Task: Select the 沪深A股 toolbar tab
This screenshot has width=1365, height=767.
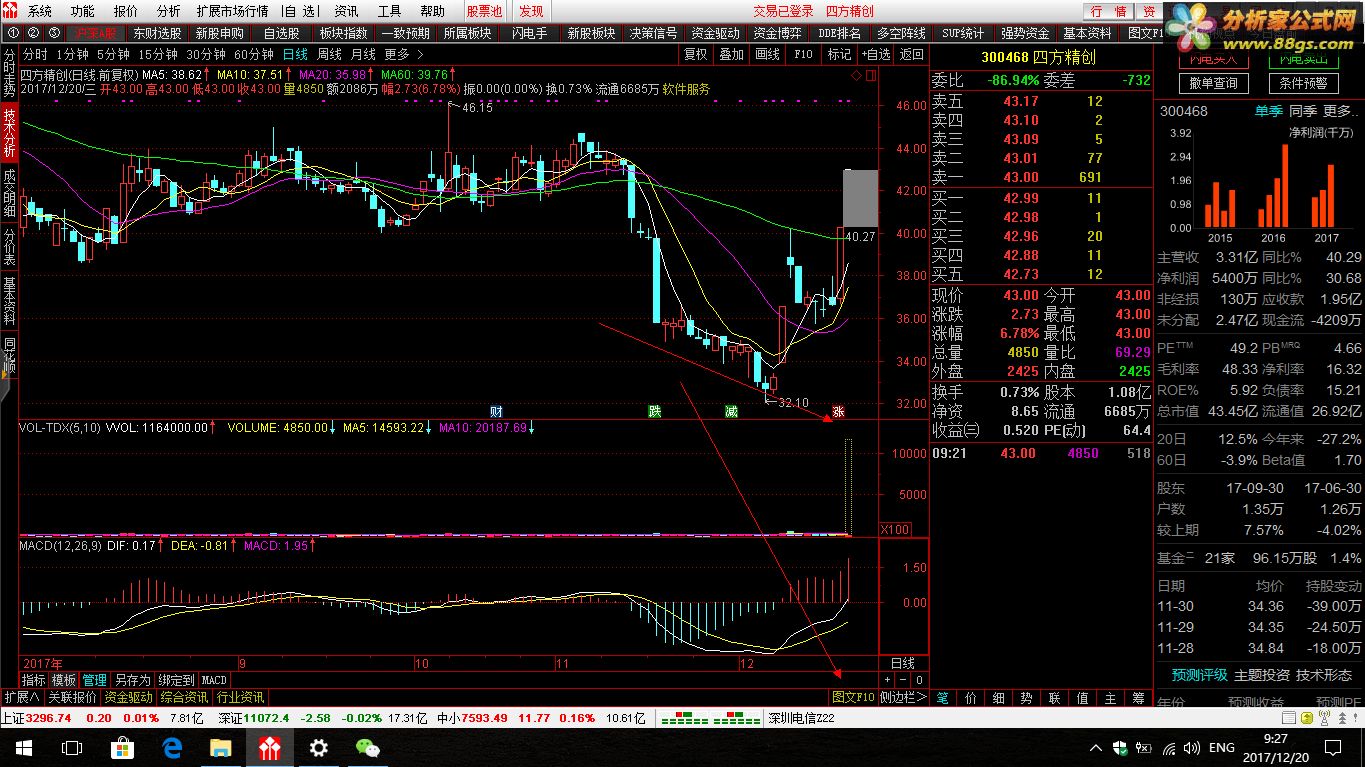Action: click(95, 33)
